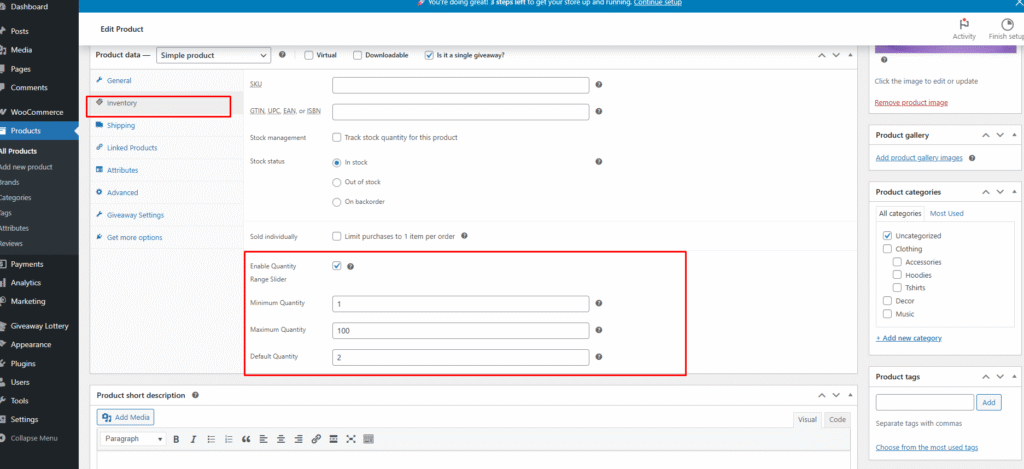Click help icon next to SKU field

coord(598,85)
